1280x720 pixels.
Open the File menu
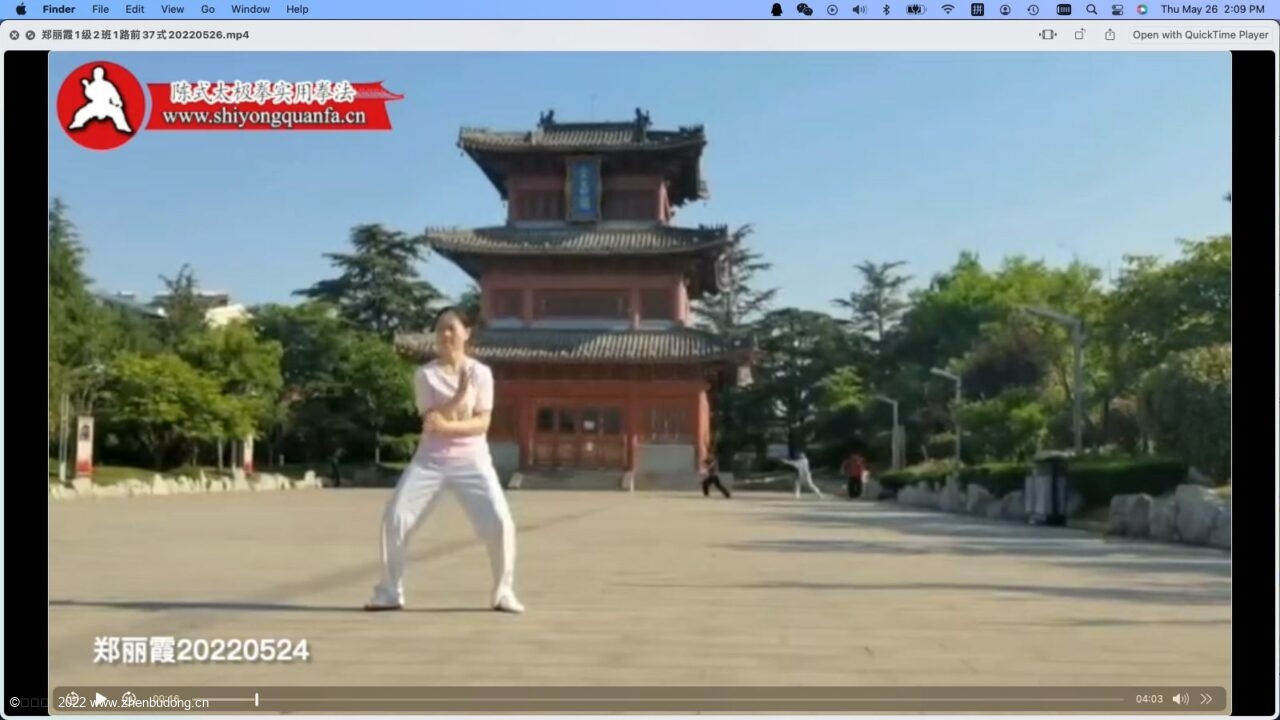[x=100, y=9]
